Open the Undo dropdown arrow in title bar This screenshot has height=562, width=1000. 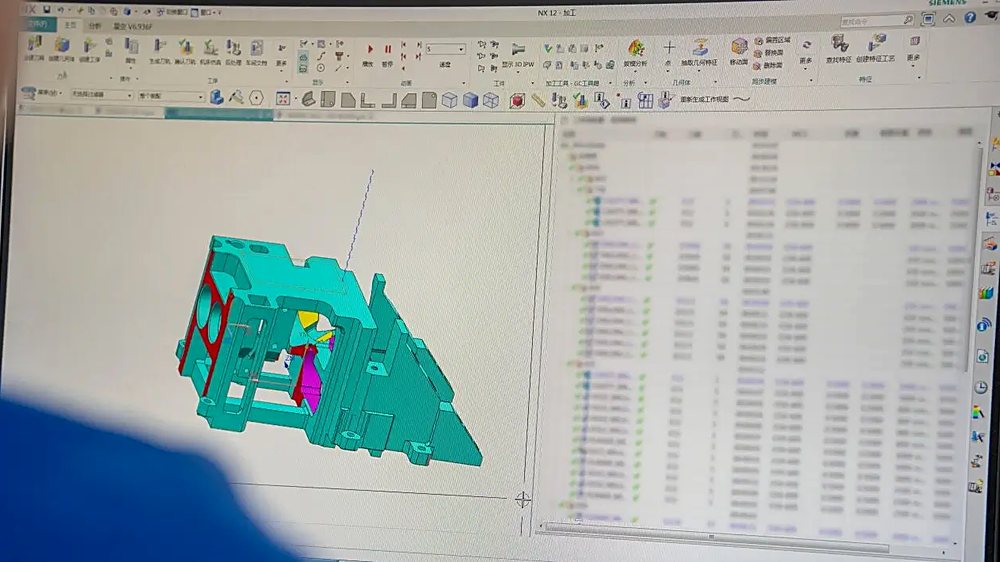69,11
